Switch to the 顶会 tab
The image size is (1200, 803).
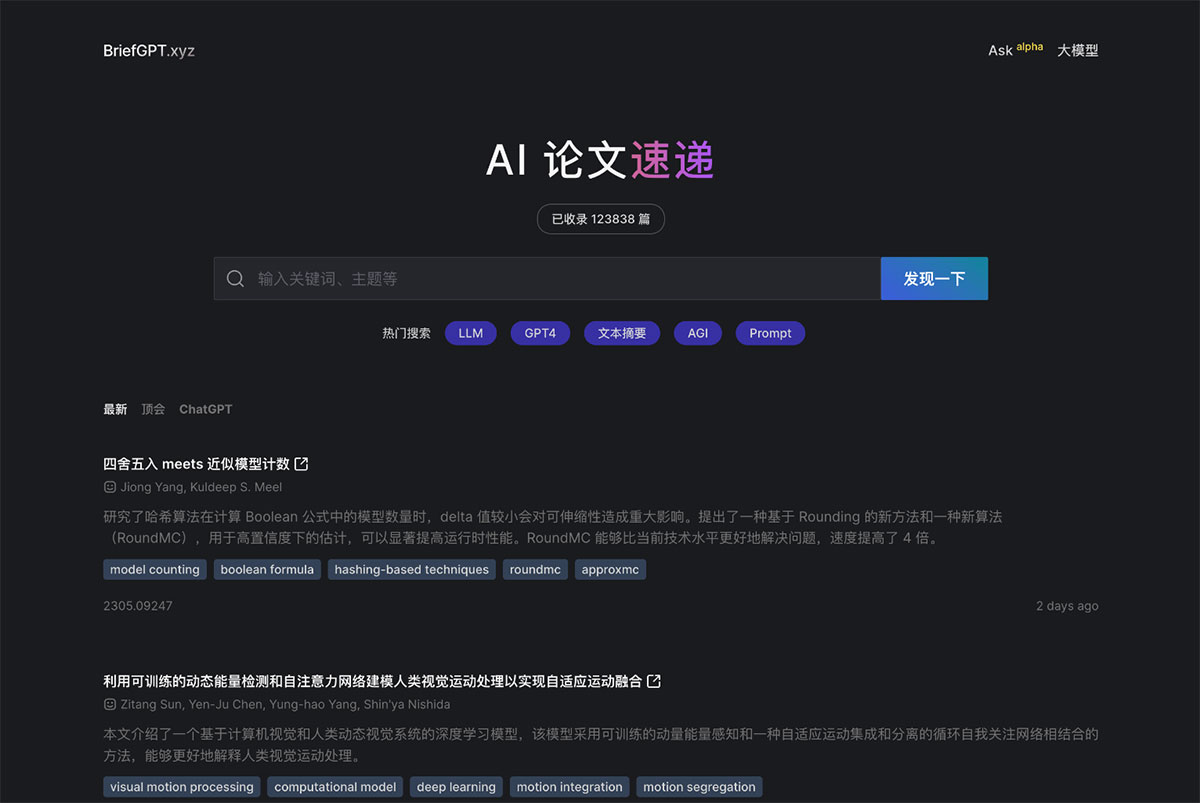[x=152, y=409]
